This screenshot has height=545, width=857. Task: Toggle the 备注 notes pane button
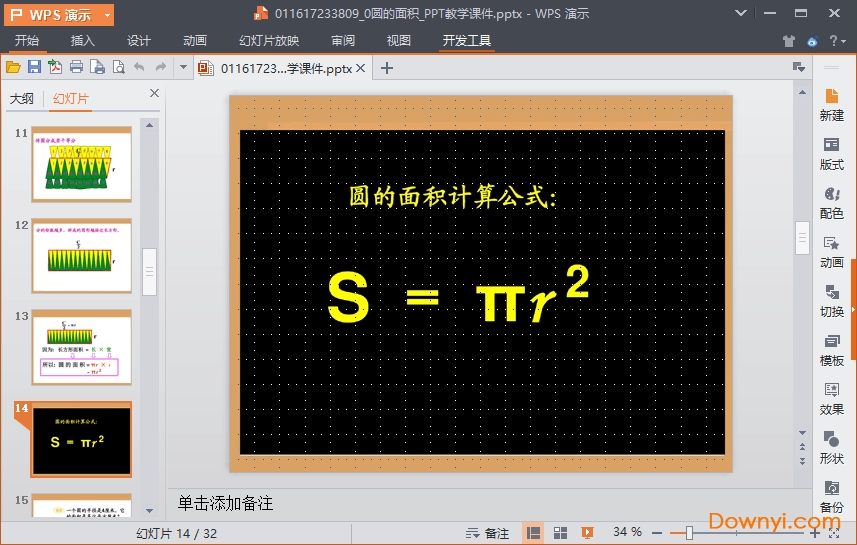[487, 533]
